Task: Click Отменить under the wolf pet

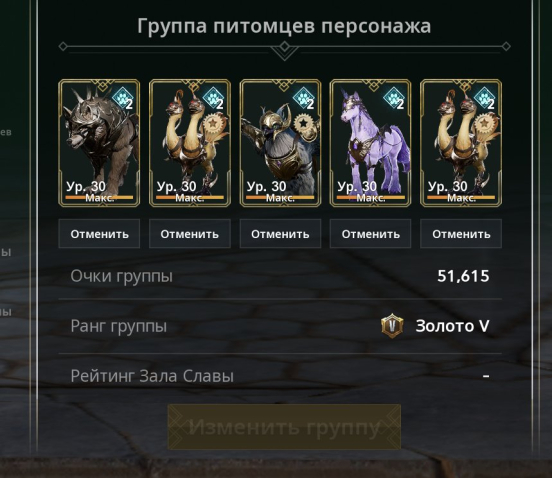Action: [99, 234]
